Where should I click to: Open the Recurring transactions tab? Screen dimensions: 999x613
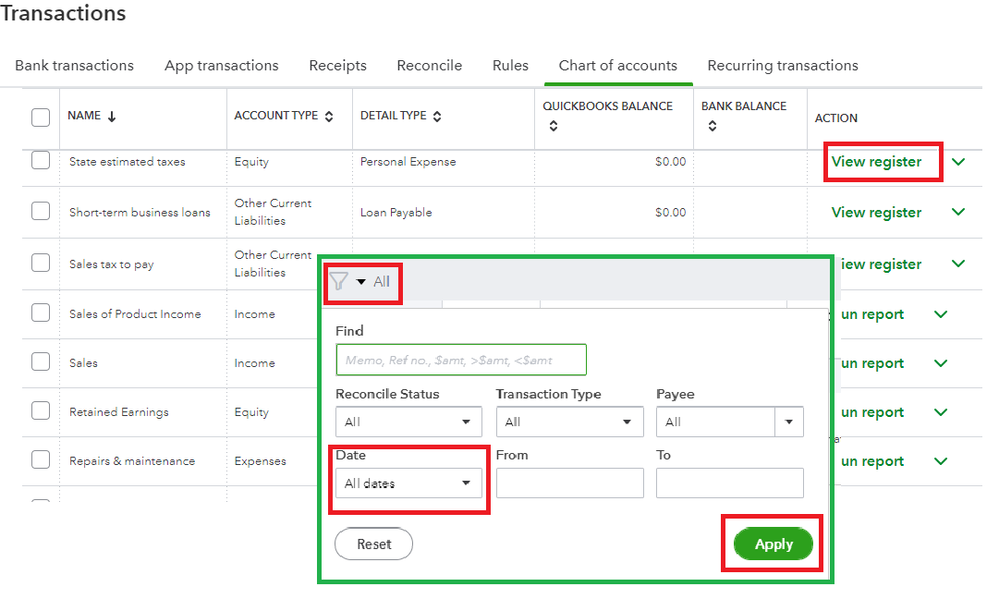click(x=782, y=66)
